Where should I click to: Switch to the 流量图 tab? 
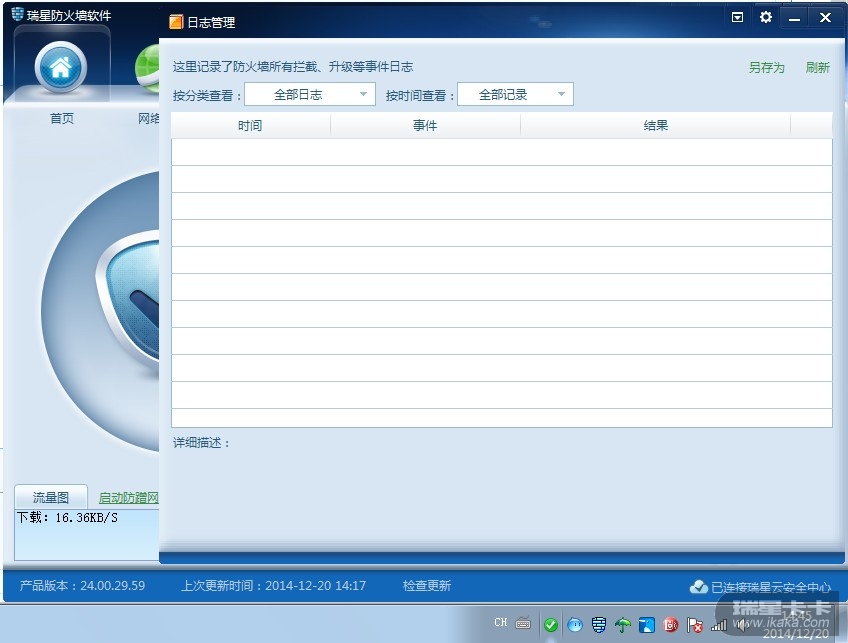51,498
